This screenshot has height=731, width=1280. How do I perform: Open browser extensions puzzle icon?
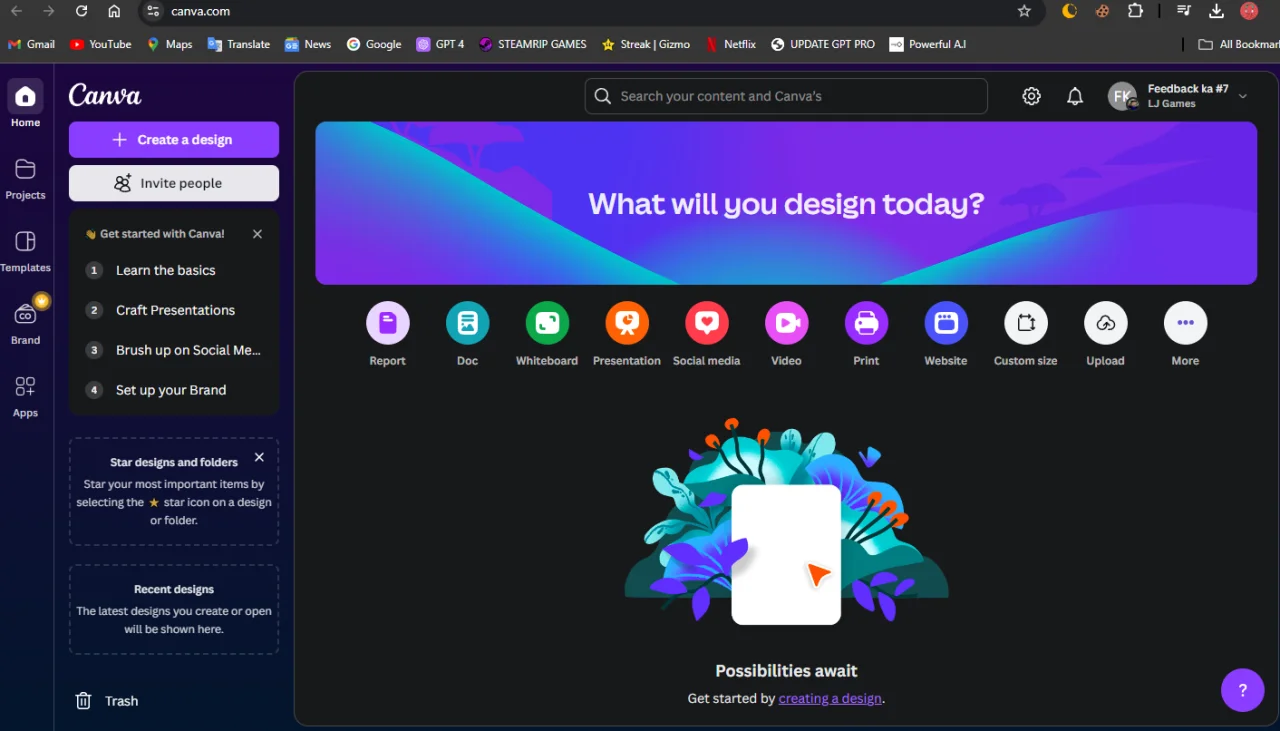(1135, 11)
